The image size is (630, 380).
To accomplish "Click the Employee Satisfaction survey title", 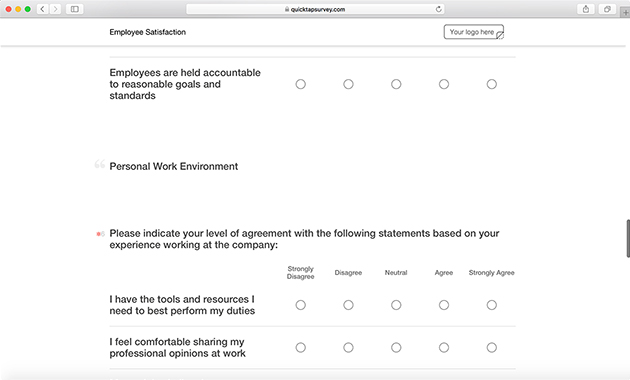I will [x=147, y=32].
